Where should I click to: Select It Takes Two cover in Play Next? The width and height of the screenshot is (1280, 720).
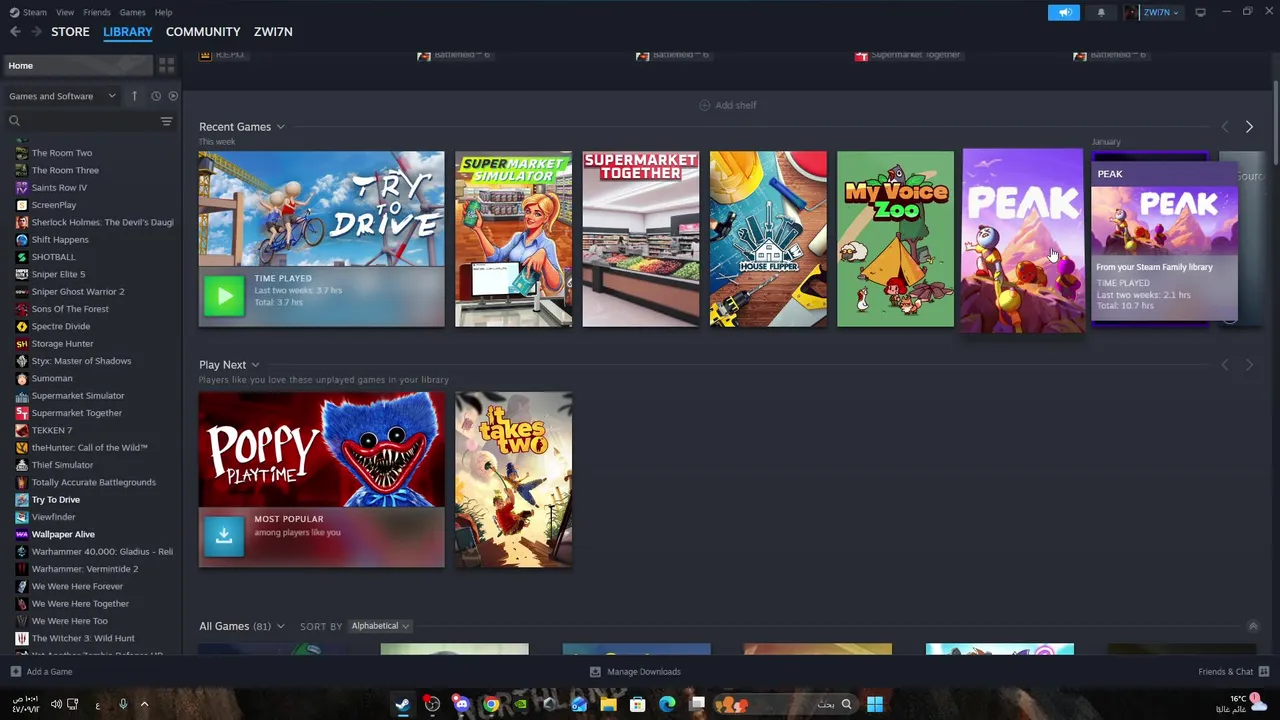513,479
